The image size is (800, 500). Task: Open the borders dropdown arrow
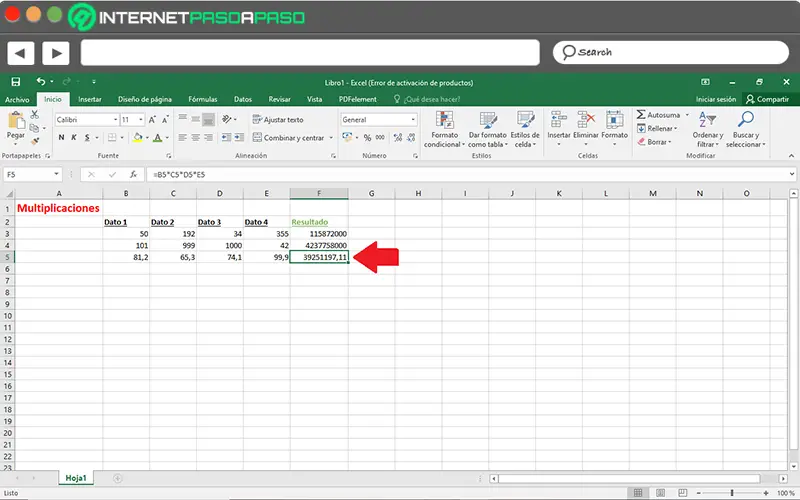(x=122, y=138)
